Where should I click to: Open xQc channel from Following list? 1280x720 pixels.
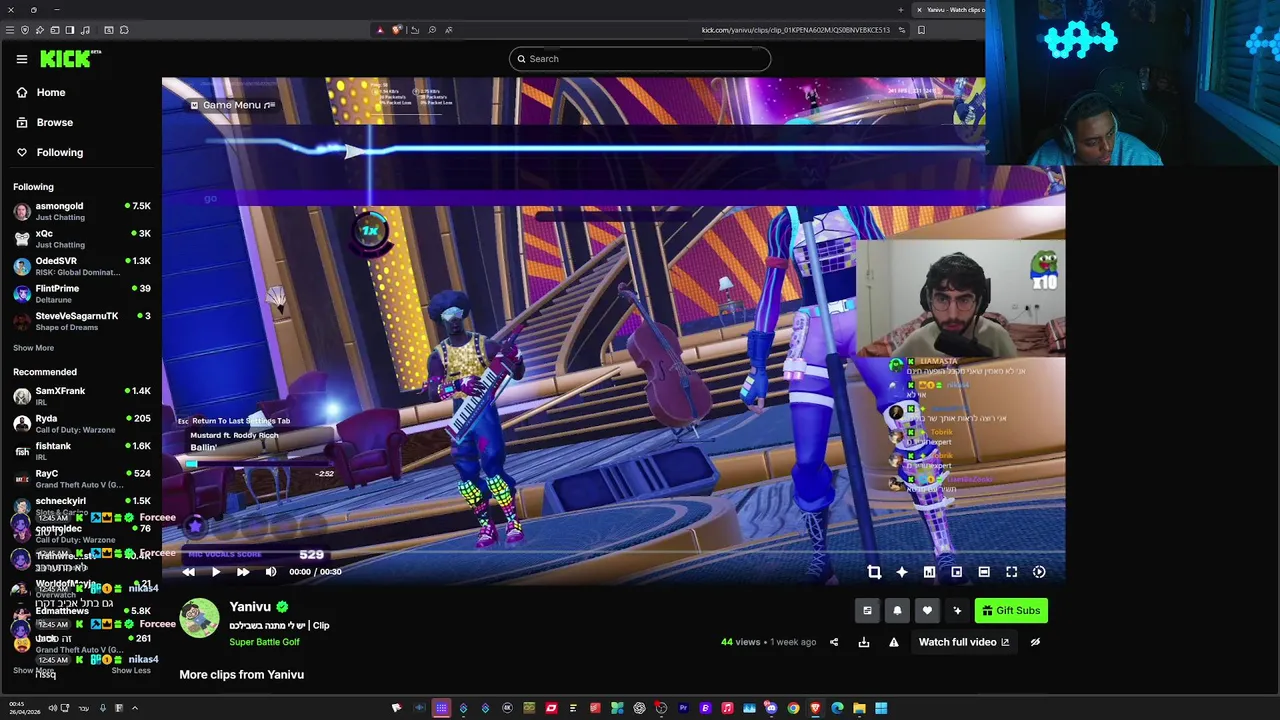81,239
